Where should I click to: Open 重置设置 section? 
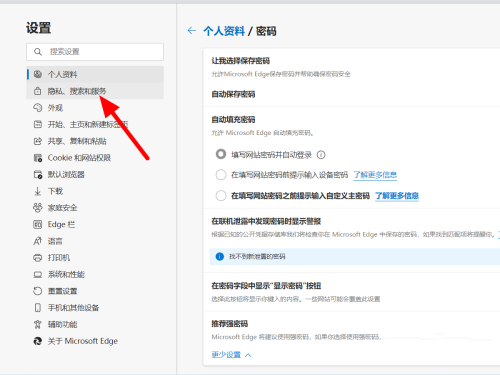(95, 291)
